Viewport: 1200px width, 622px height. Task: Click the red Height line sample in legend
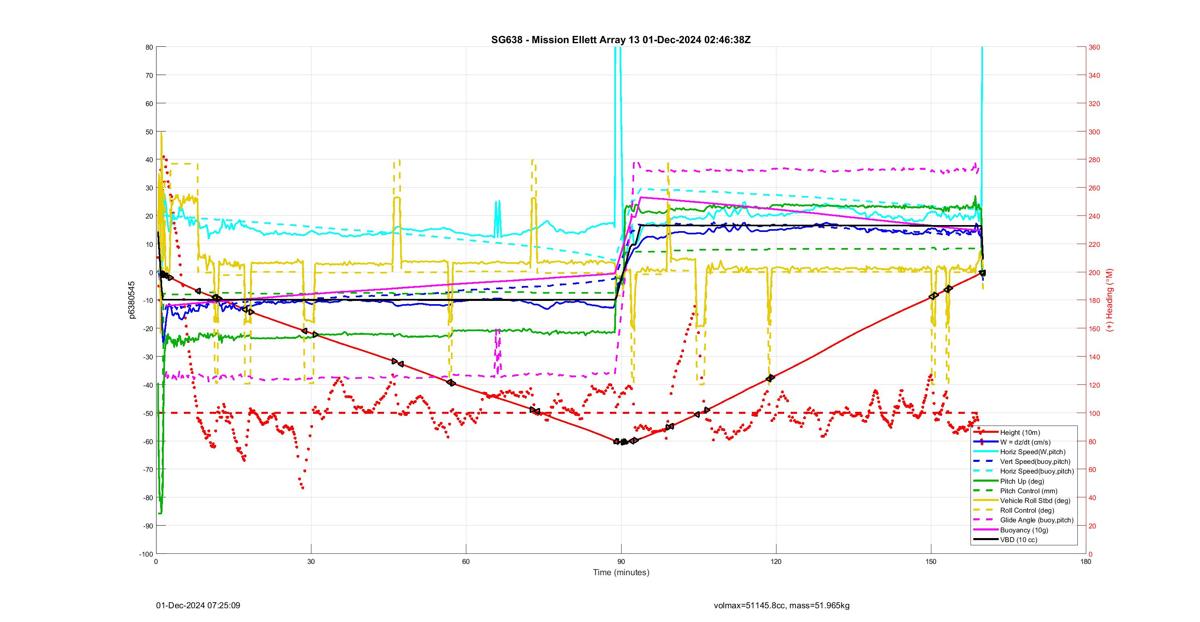[x=986, y=432]
